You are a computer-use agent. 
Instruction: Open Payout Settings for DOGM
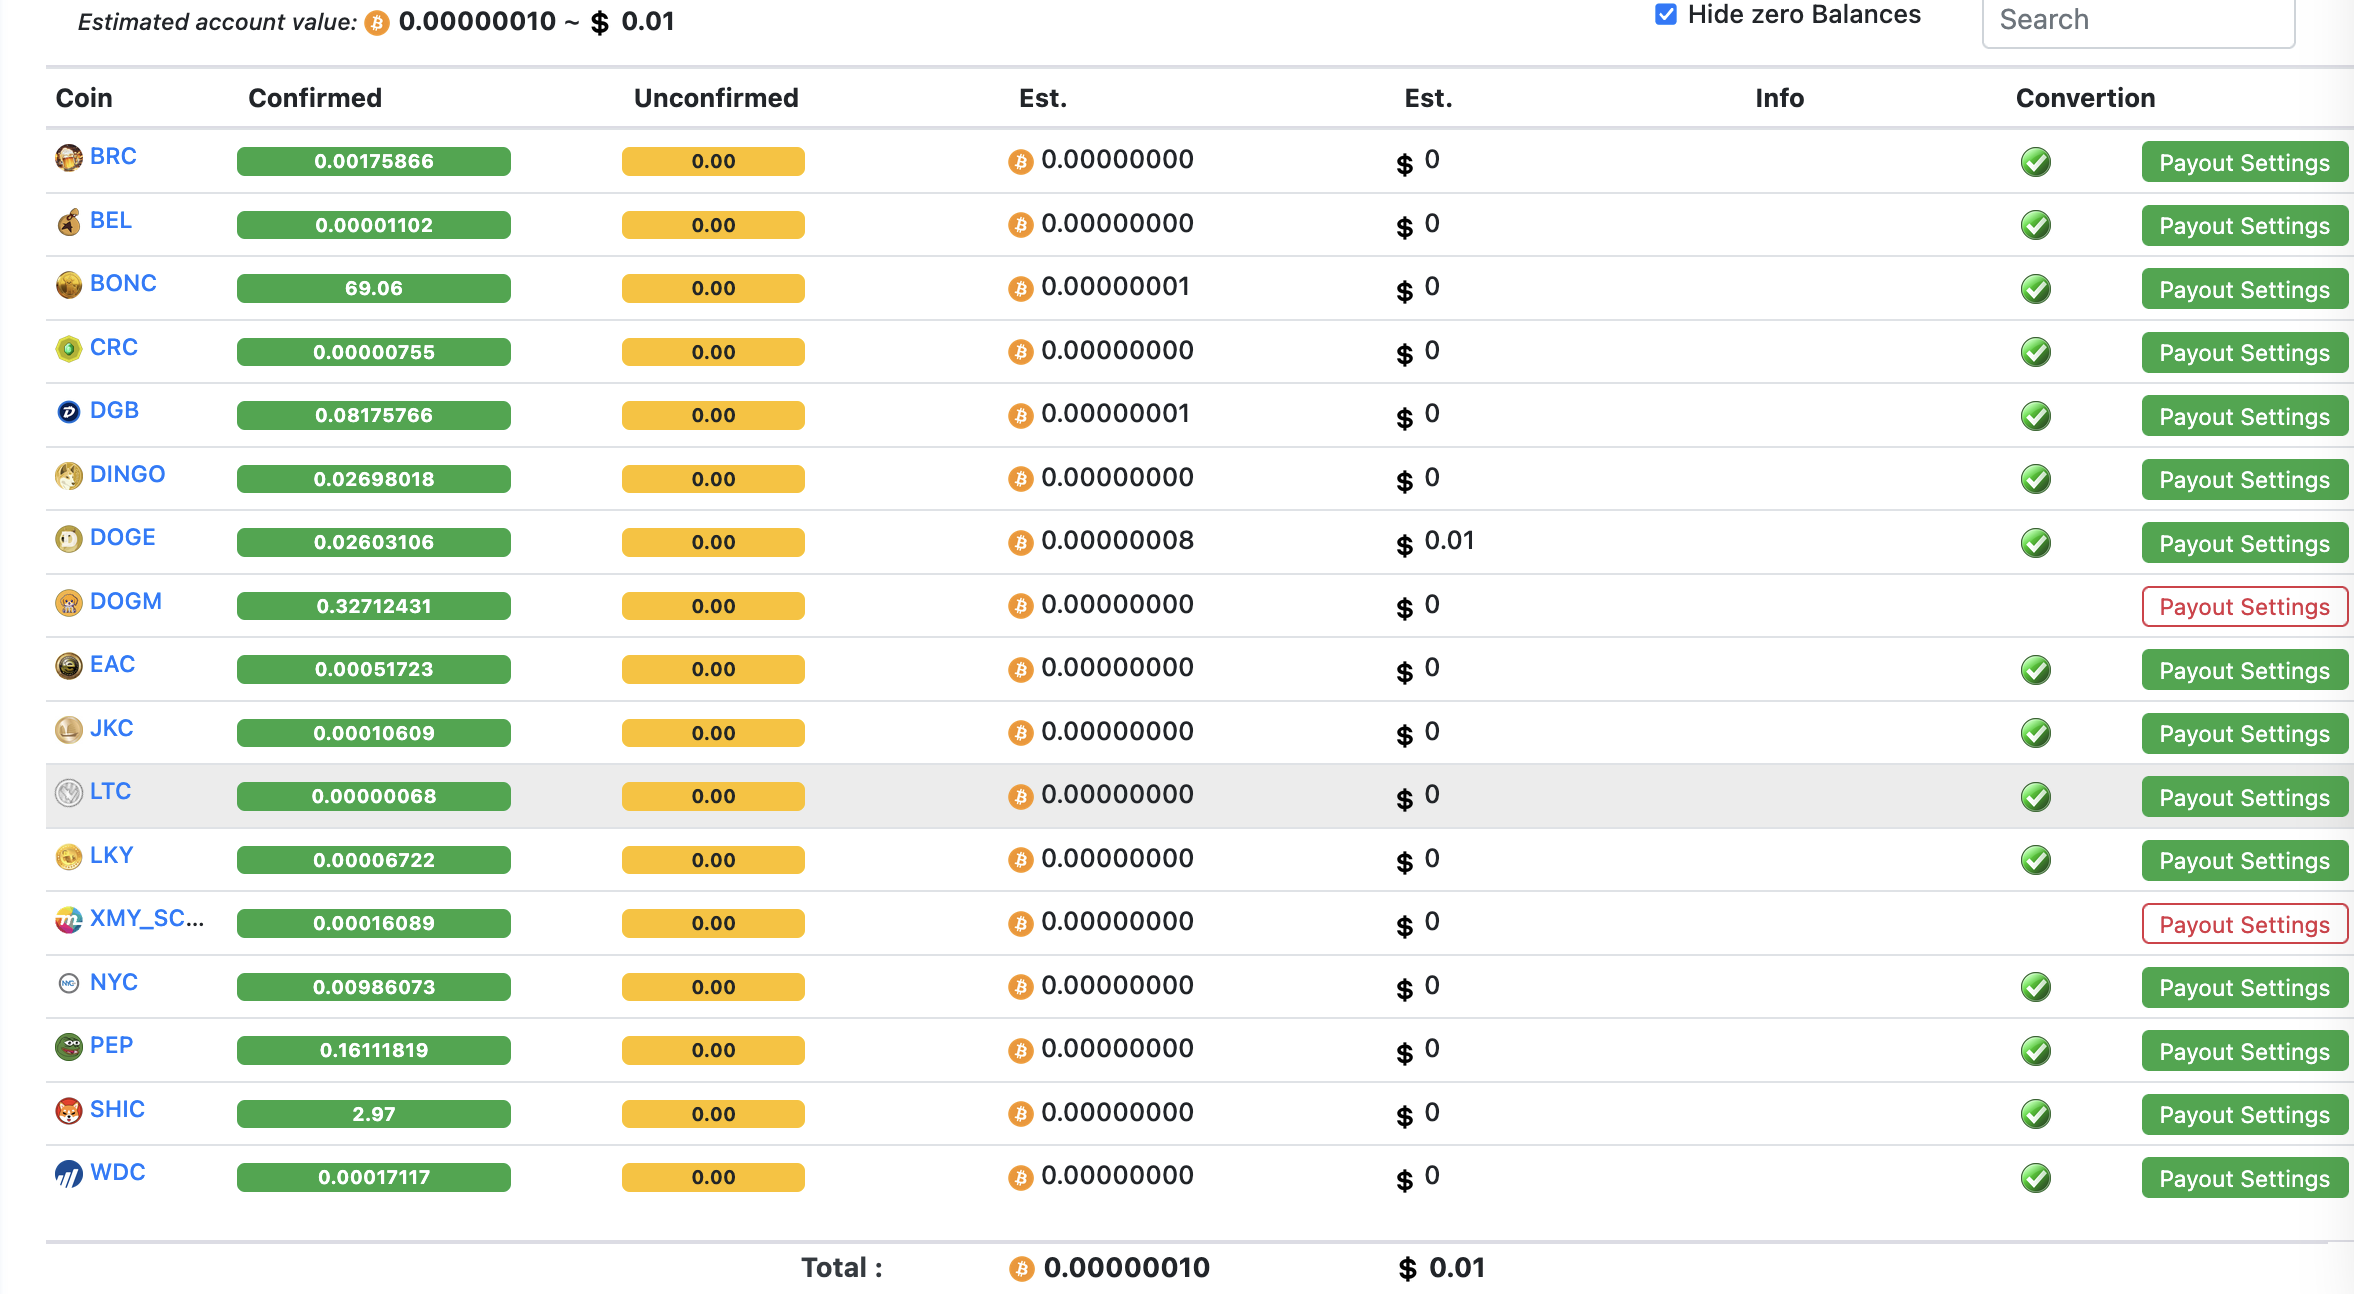tap(2244, 607)
